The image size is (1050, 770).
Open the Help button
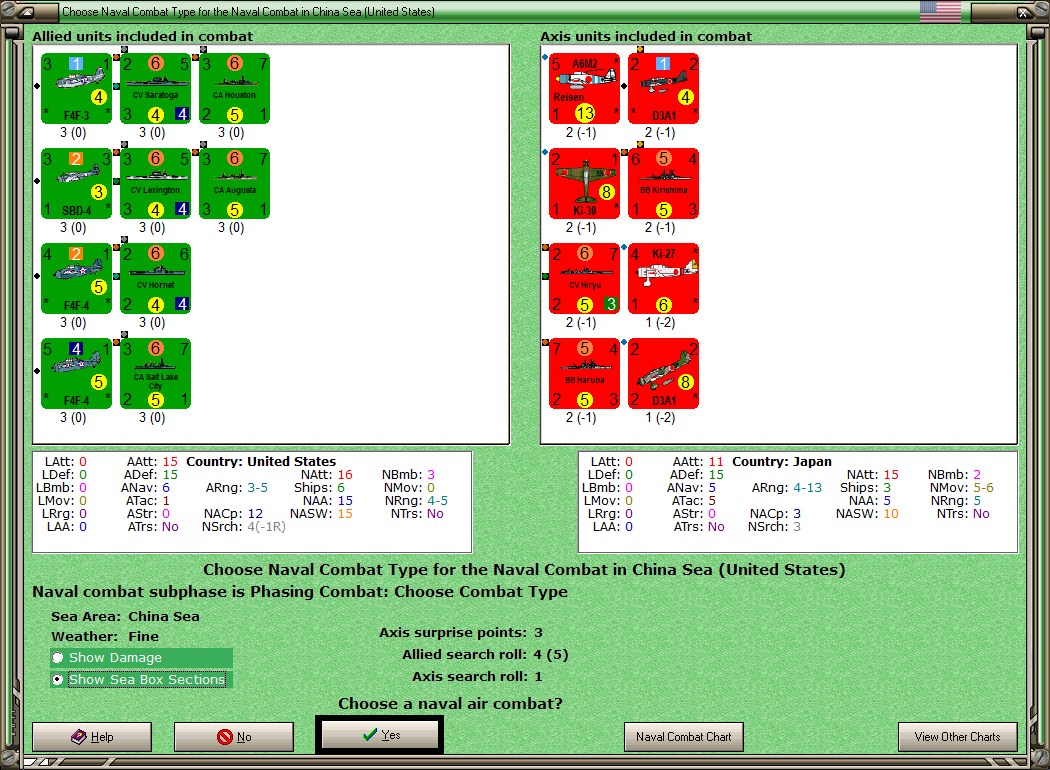point(92,737)
